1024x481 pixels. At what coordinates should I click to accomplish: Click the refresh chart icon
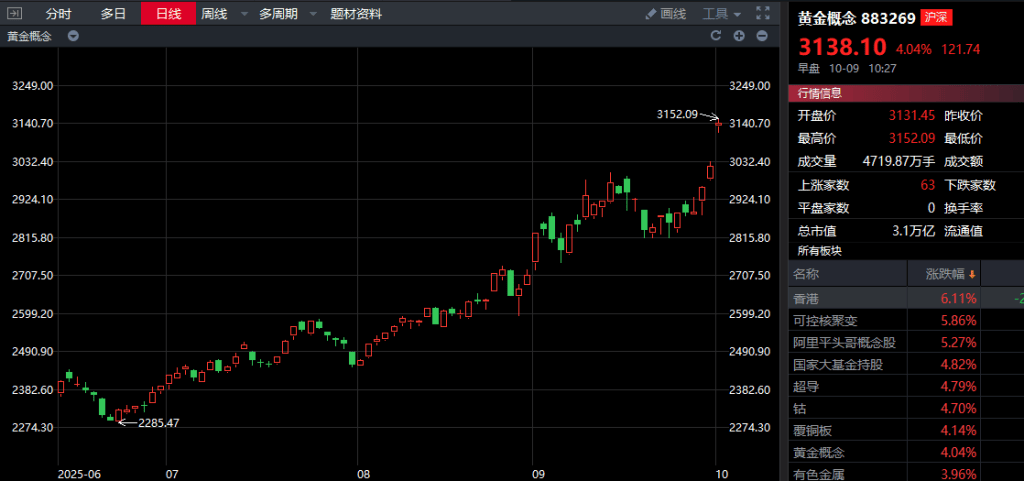pyautogui.click(x=715, y=35)
